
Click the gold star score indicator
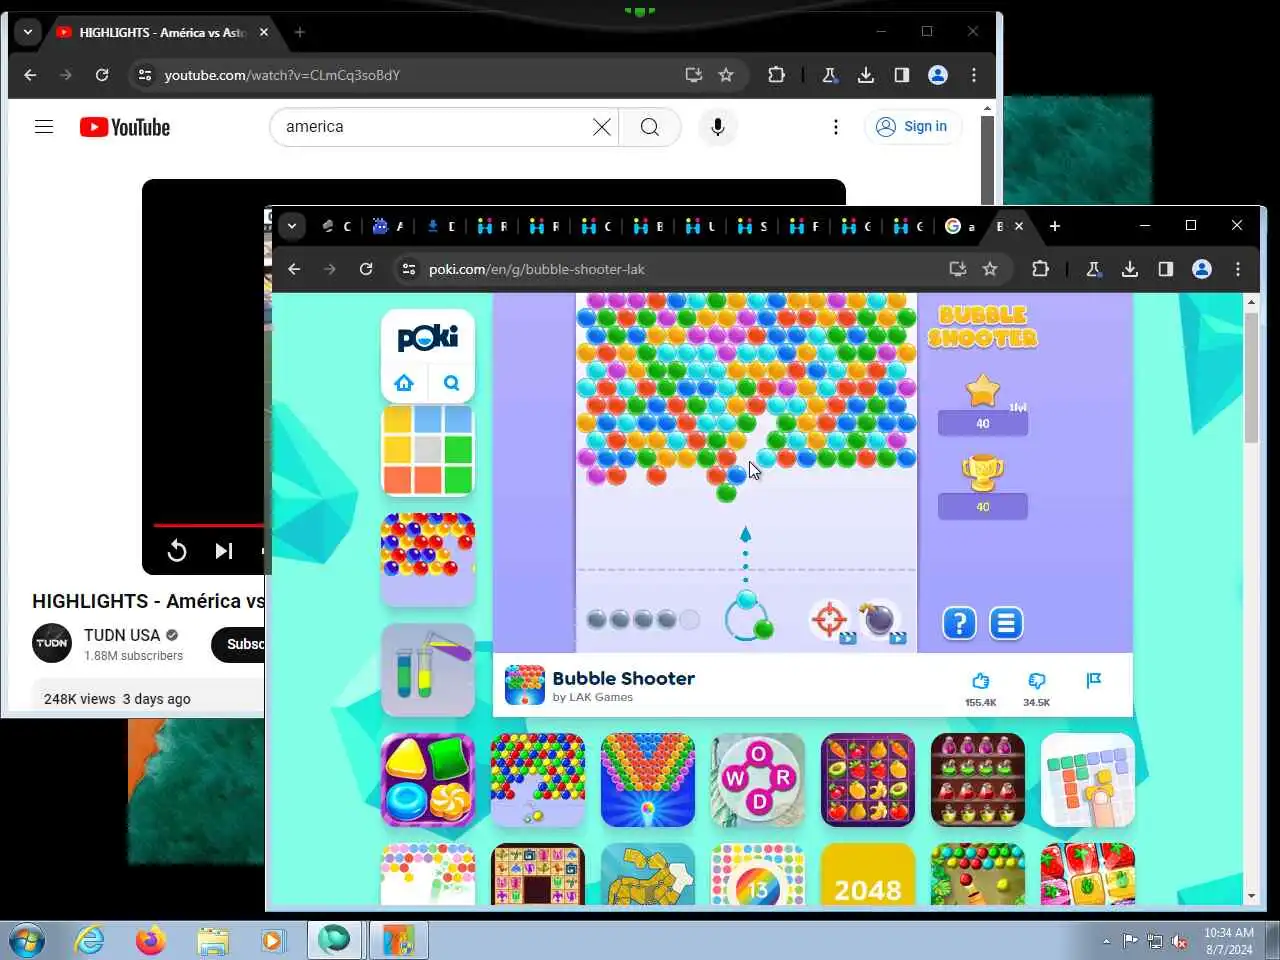(983, 390)
